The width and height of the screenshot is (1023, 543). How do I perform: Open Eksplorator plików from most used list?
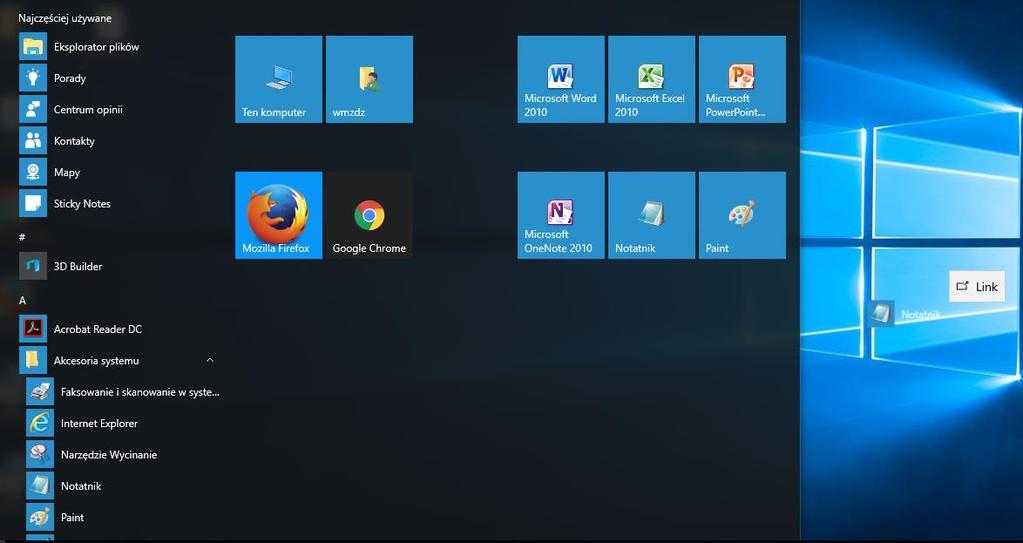click(x=117, y=47)
